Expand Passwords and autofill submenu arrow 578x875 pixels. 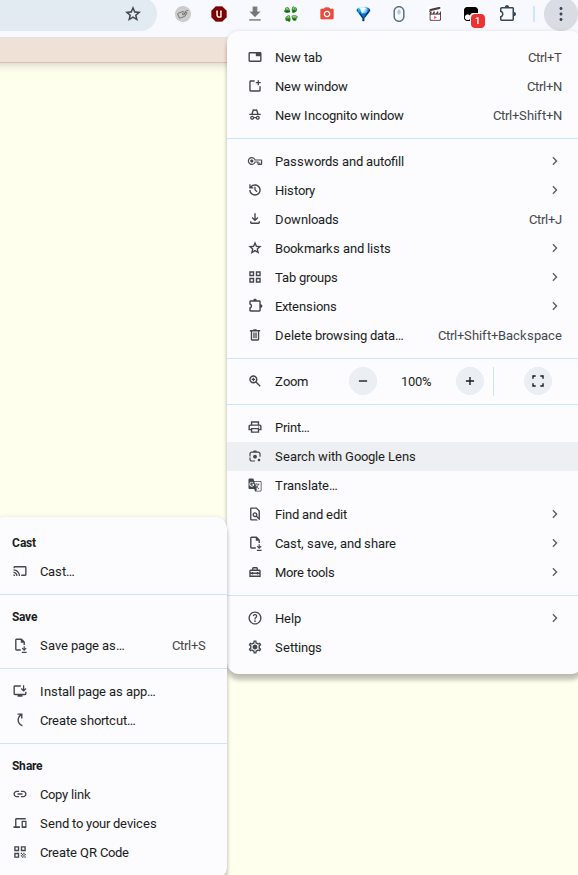(x=555, y=161)
